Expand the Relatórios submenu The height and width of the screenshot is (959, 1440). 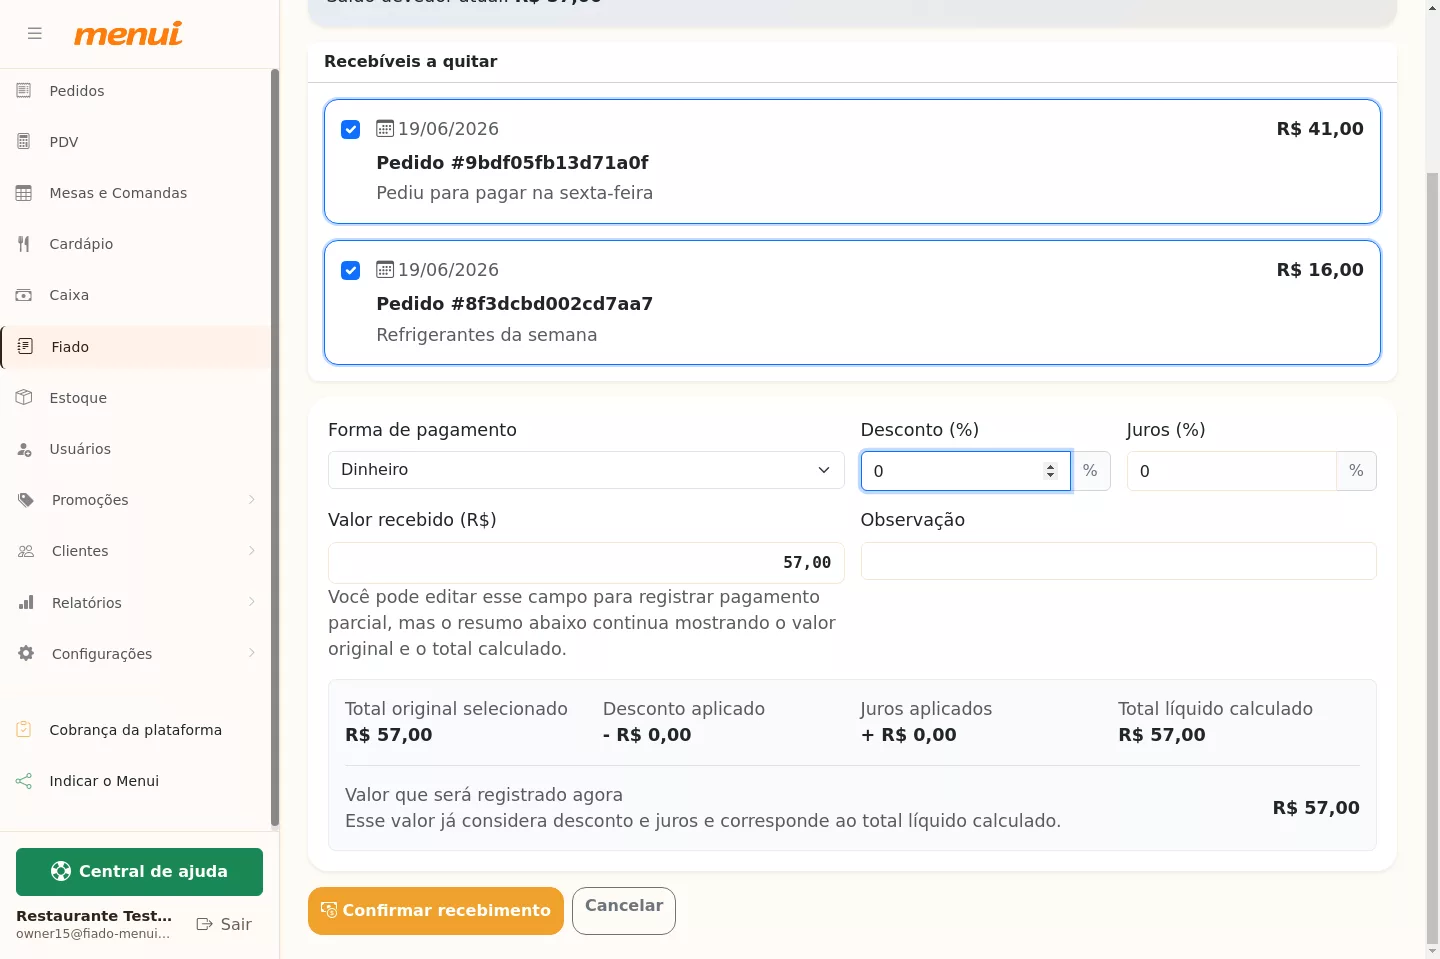click(x=251, y=602)
